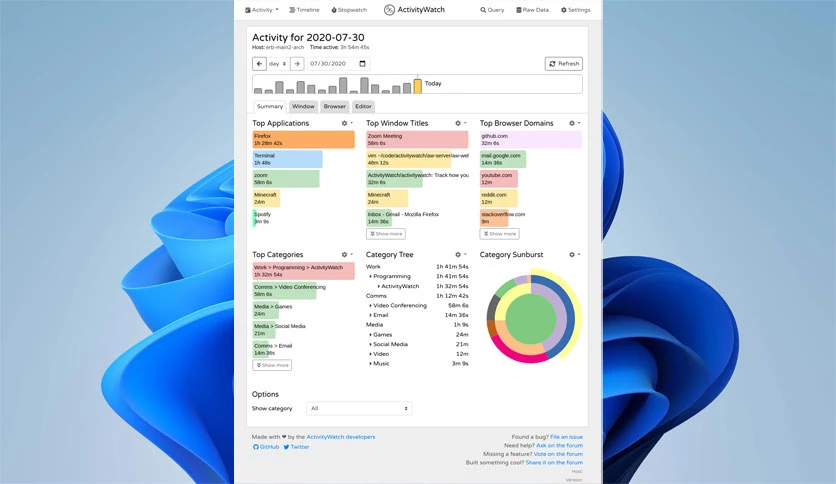Viewport: 836px width, 484px height.
Task: Click the Firefox application bar
Action: (x=303, y=140)
